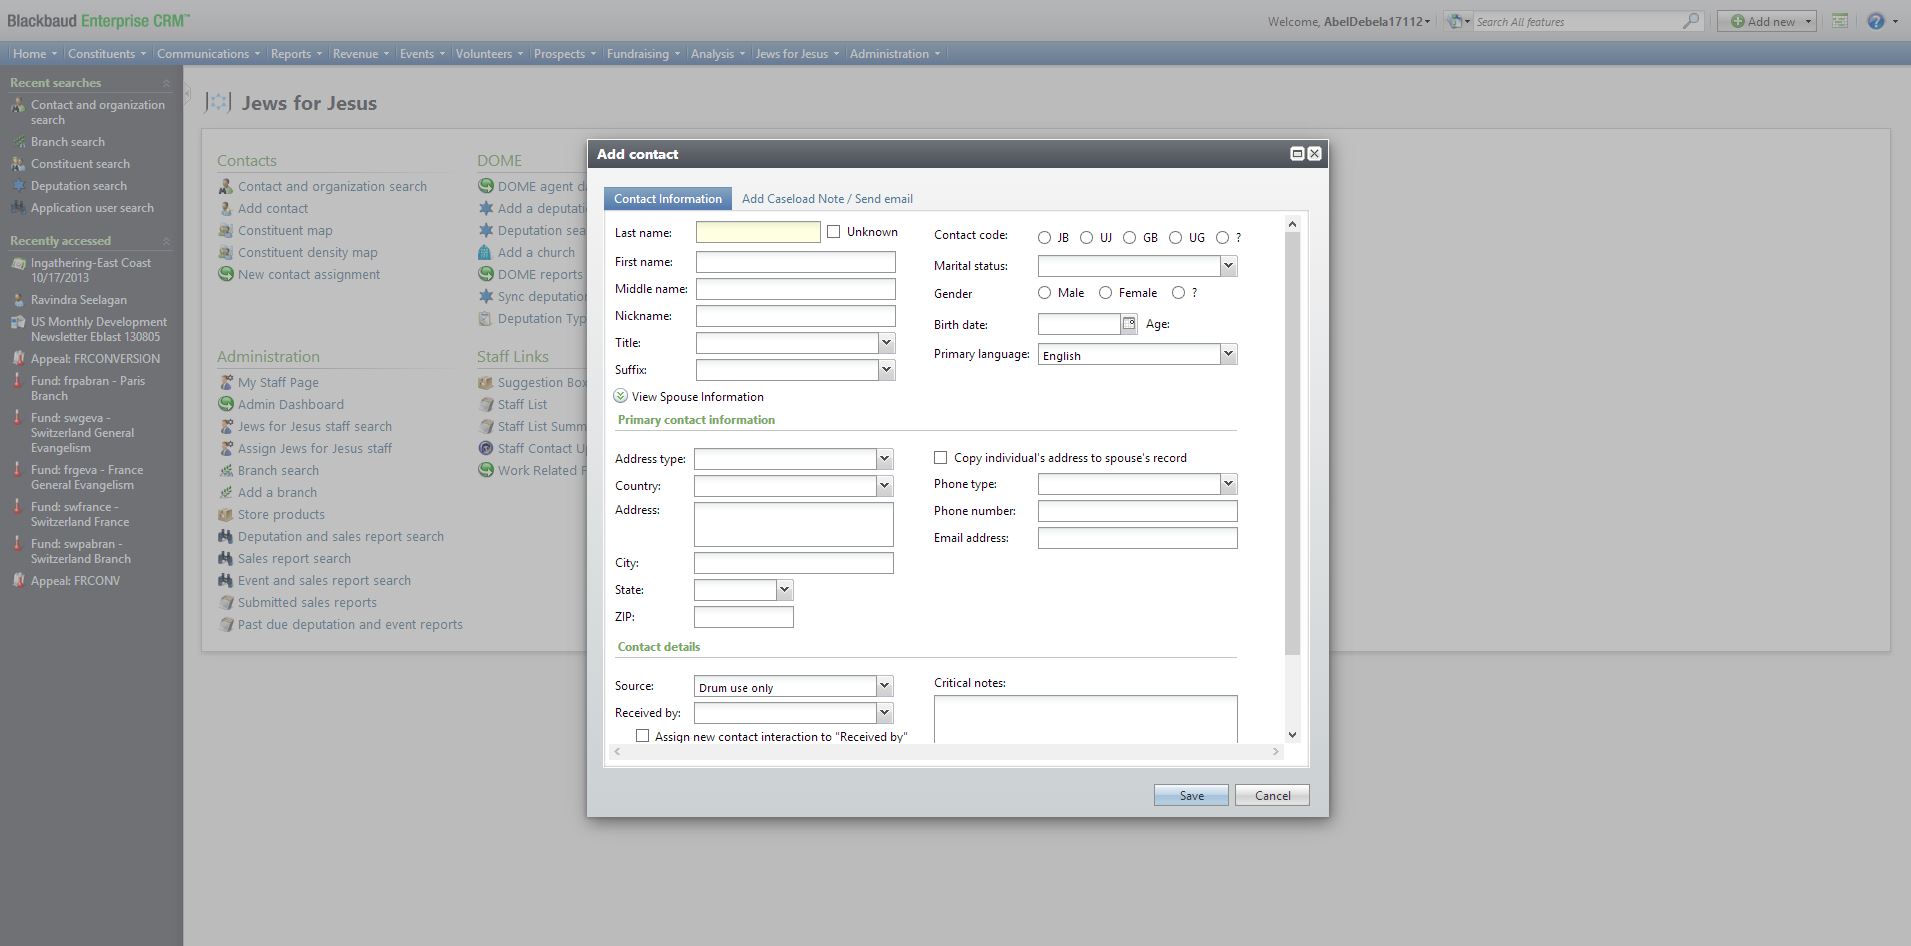Click the Last name input field
Image resolution: width=1911 pixels, height=946 pixels.
[x=758, y=232]
